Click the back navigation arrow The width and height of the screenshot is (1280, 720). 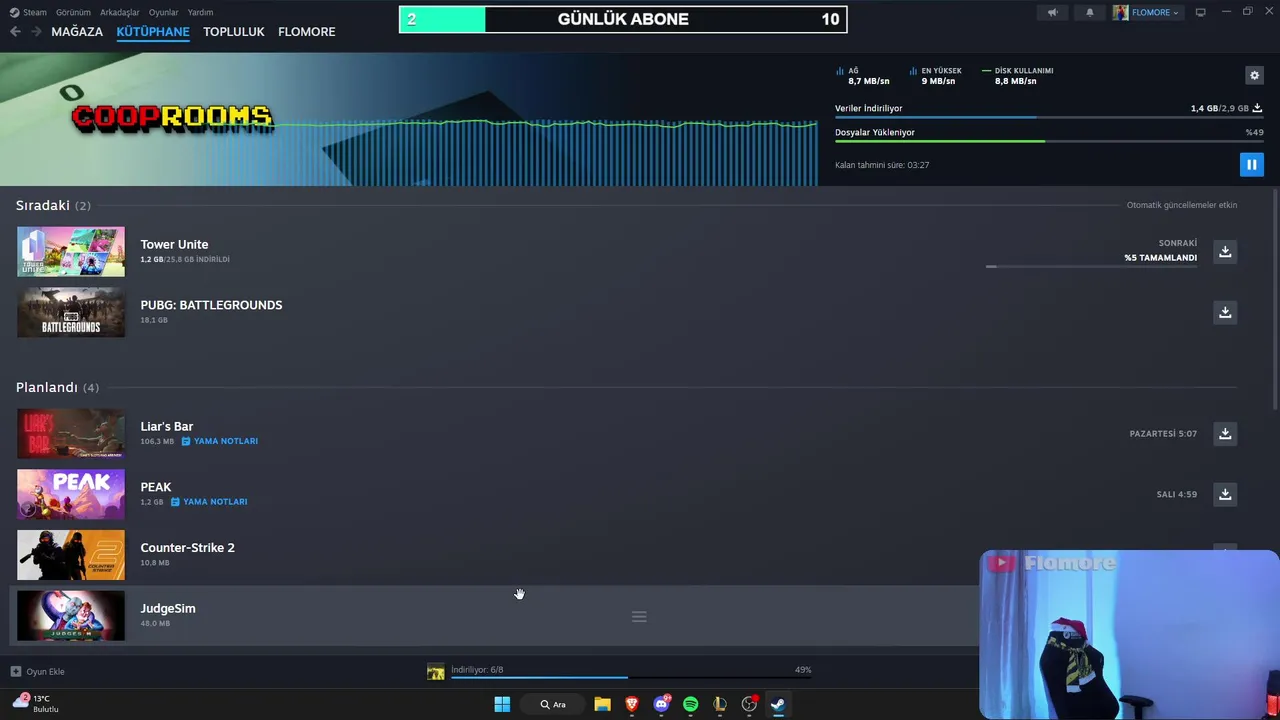15,32
